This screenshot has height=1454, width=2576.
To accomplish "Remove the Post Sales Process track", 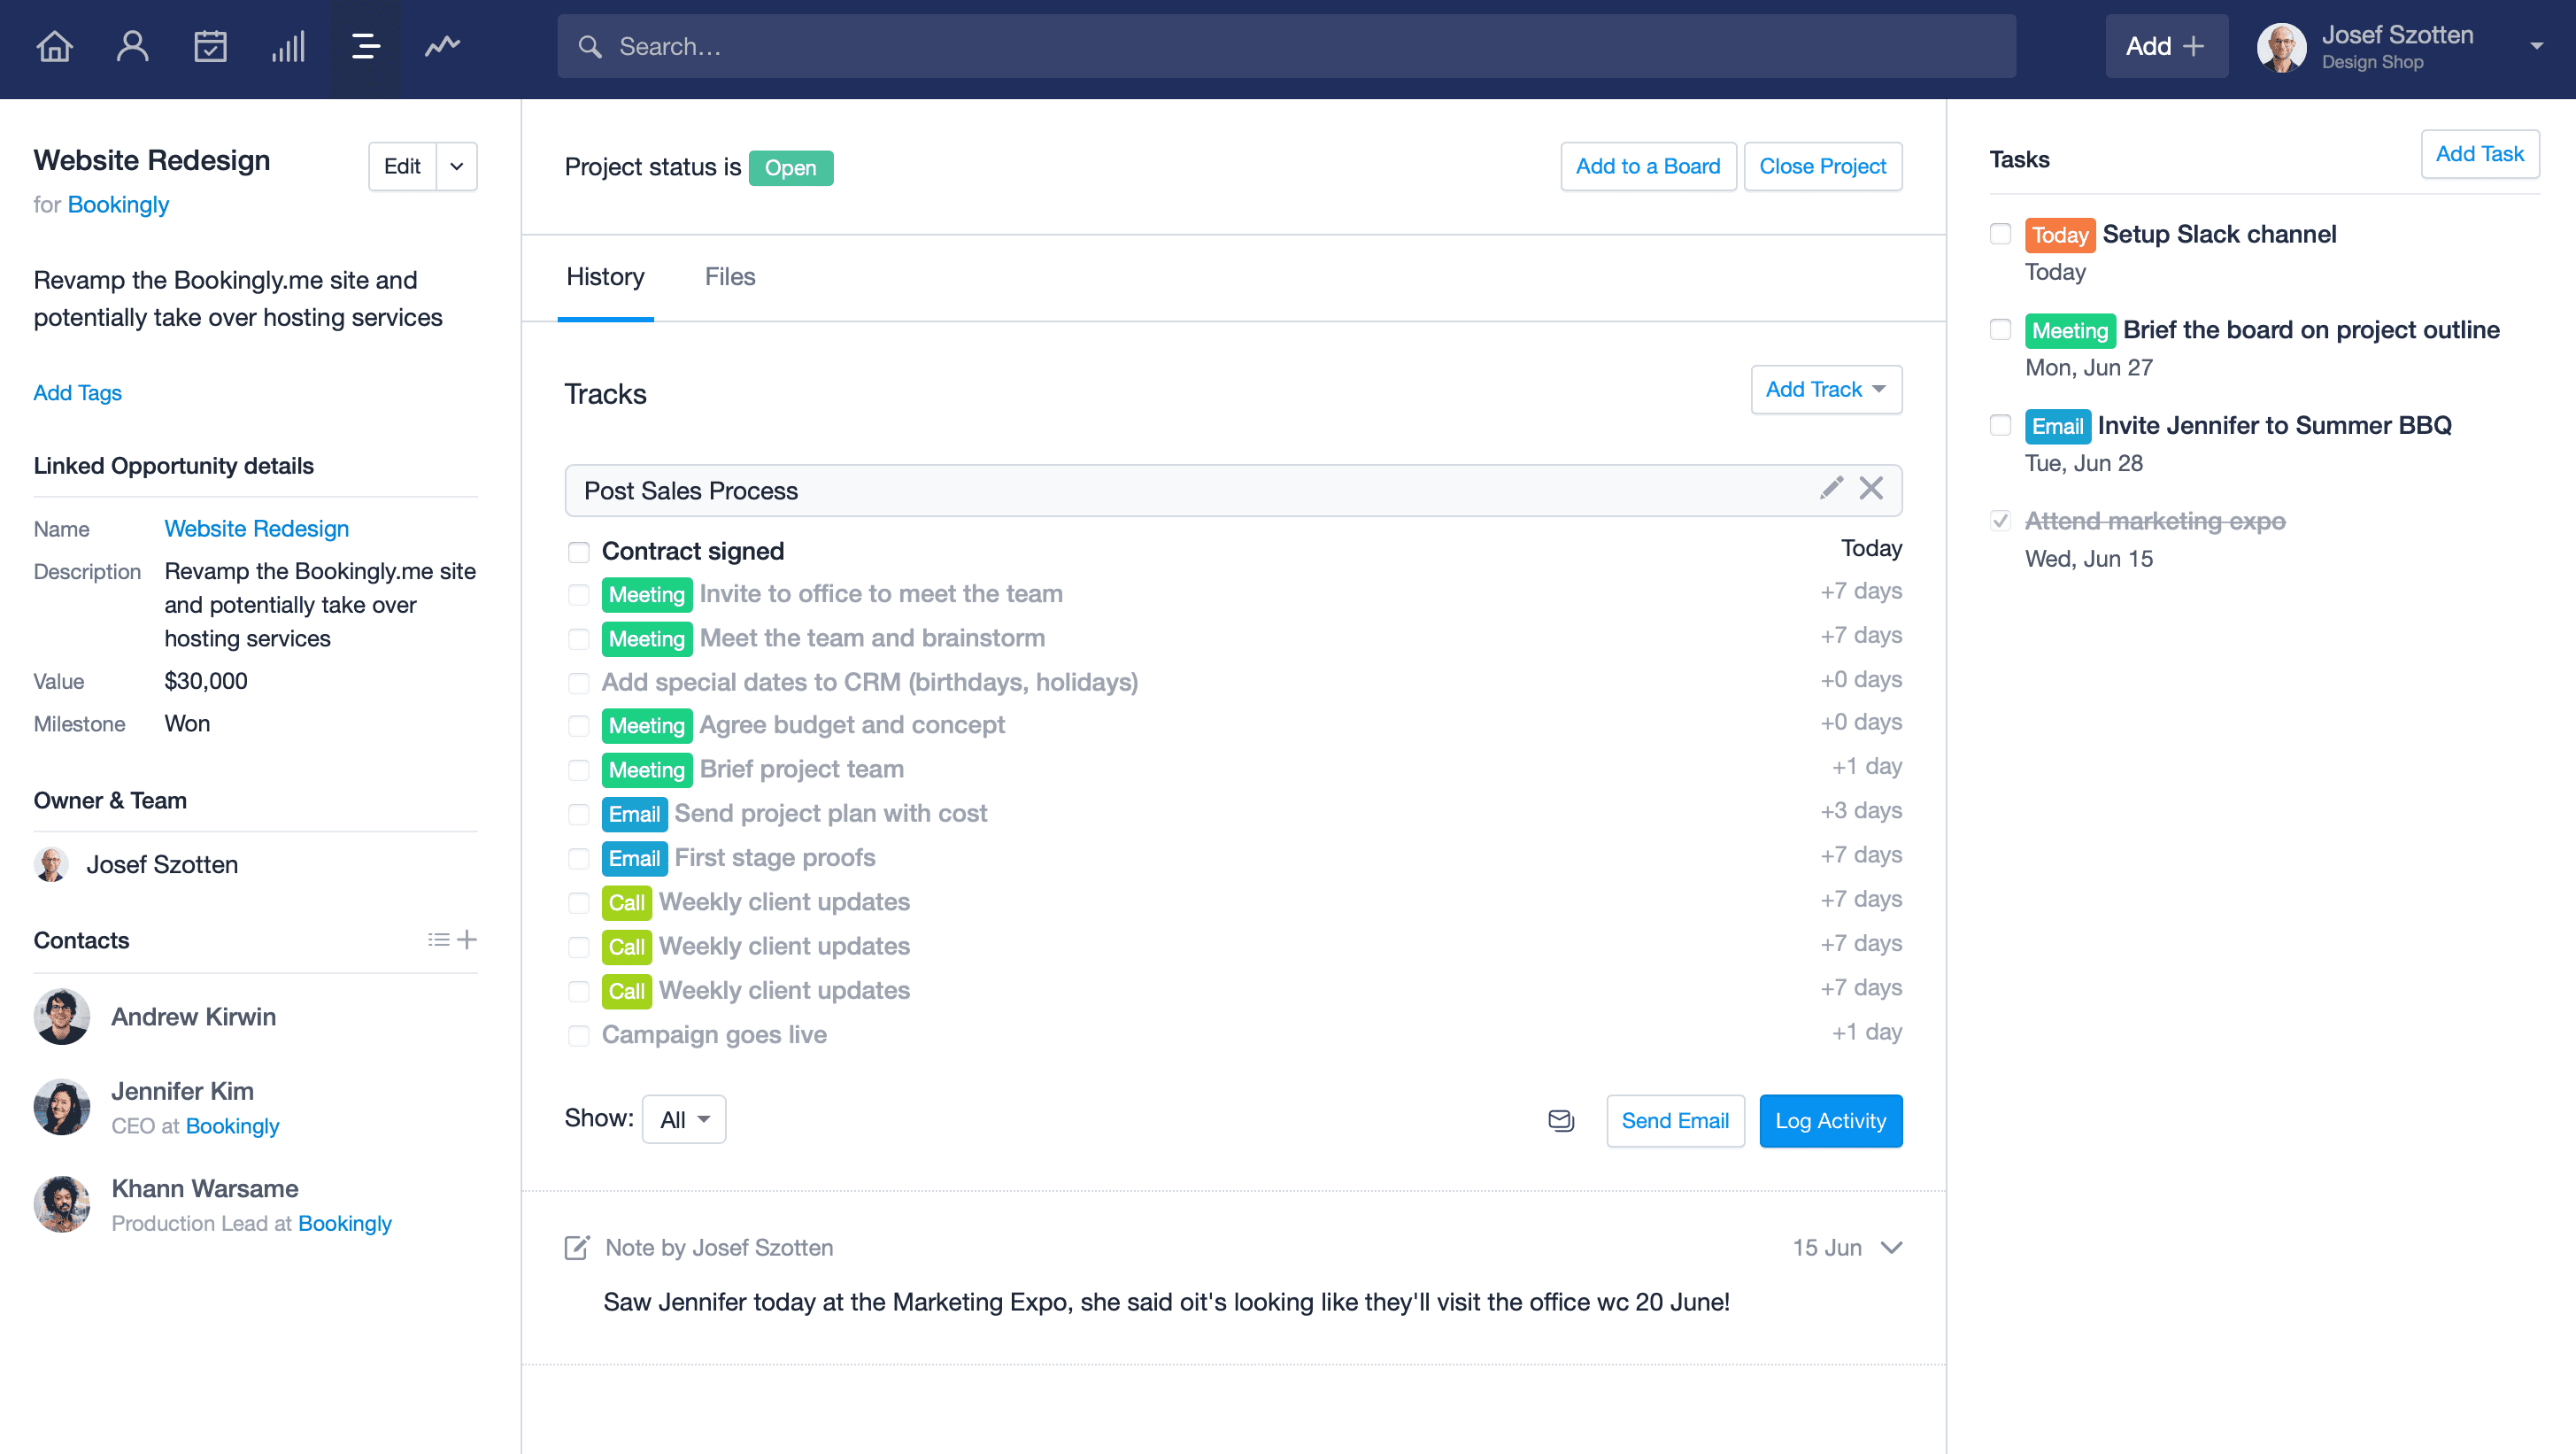I will click(x=1871, y=488).
